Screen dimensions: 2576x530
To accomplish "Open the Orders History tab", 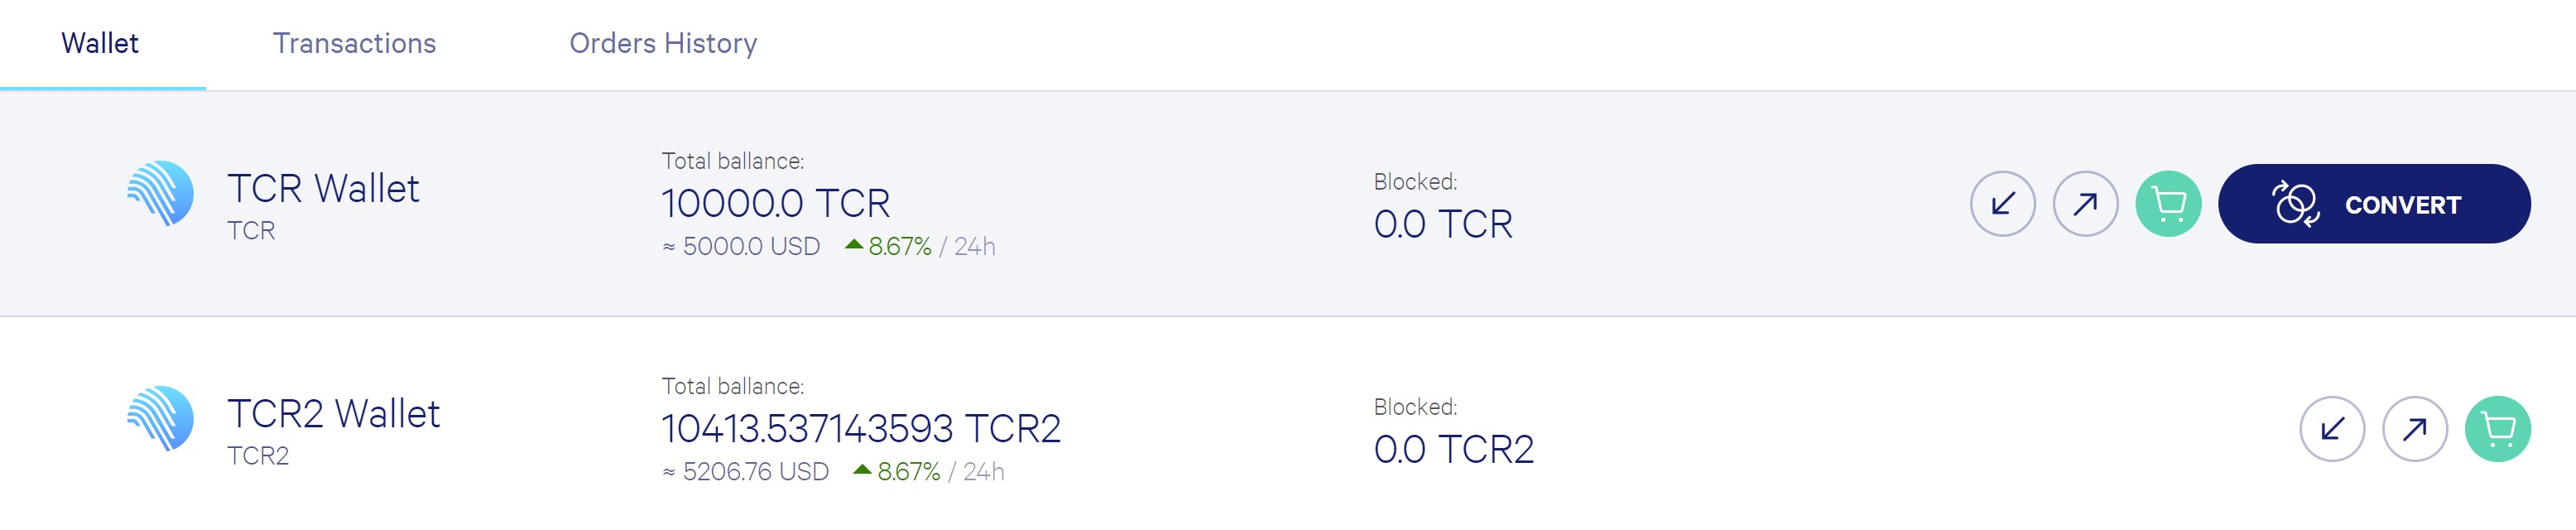I will [x=663, y=44].
